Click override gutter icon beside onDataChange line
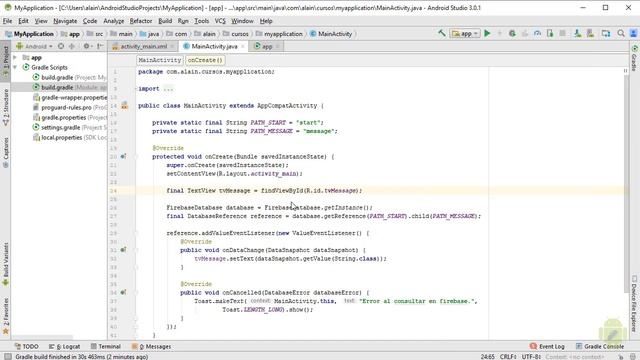 (x=123, y=250)
